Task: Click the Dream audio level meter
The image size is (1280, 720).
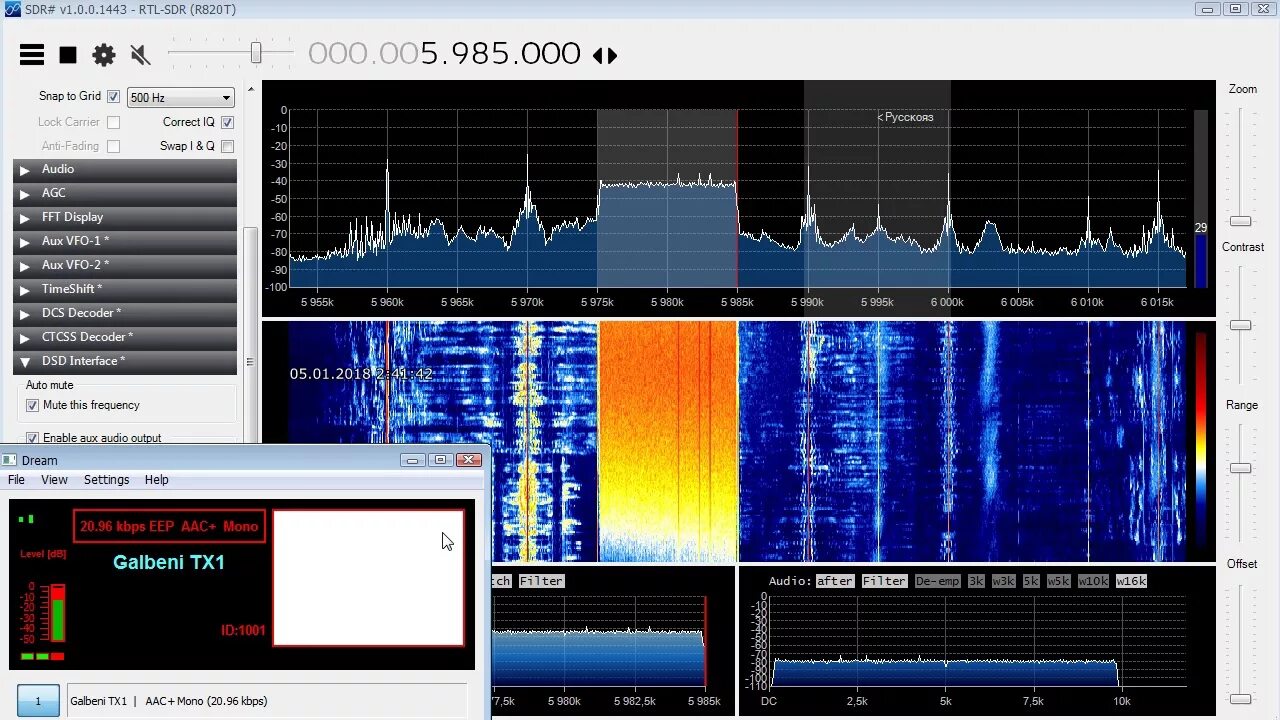Action: click(x=57, y=613)
